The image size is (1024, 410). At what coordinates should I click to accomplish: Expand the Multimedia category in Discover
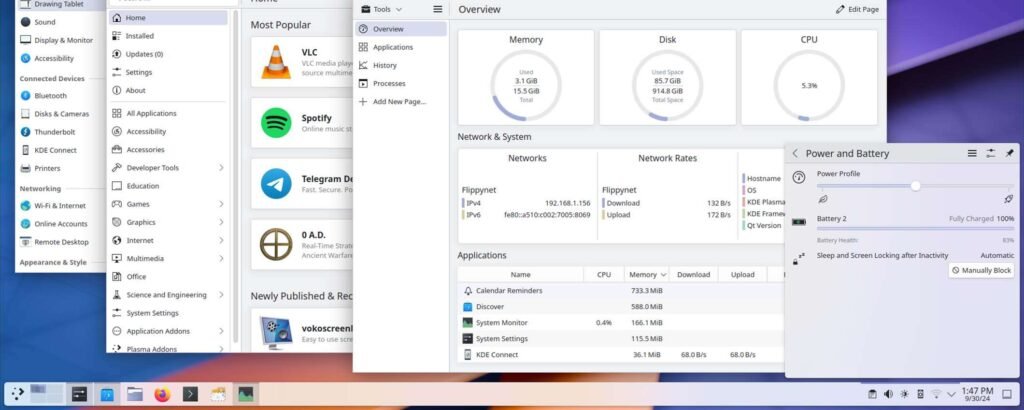click(221, 258)
